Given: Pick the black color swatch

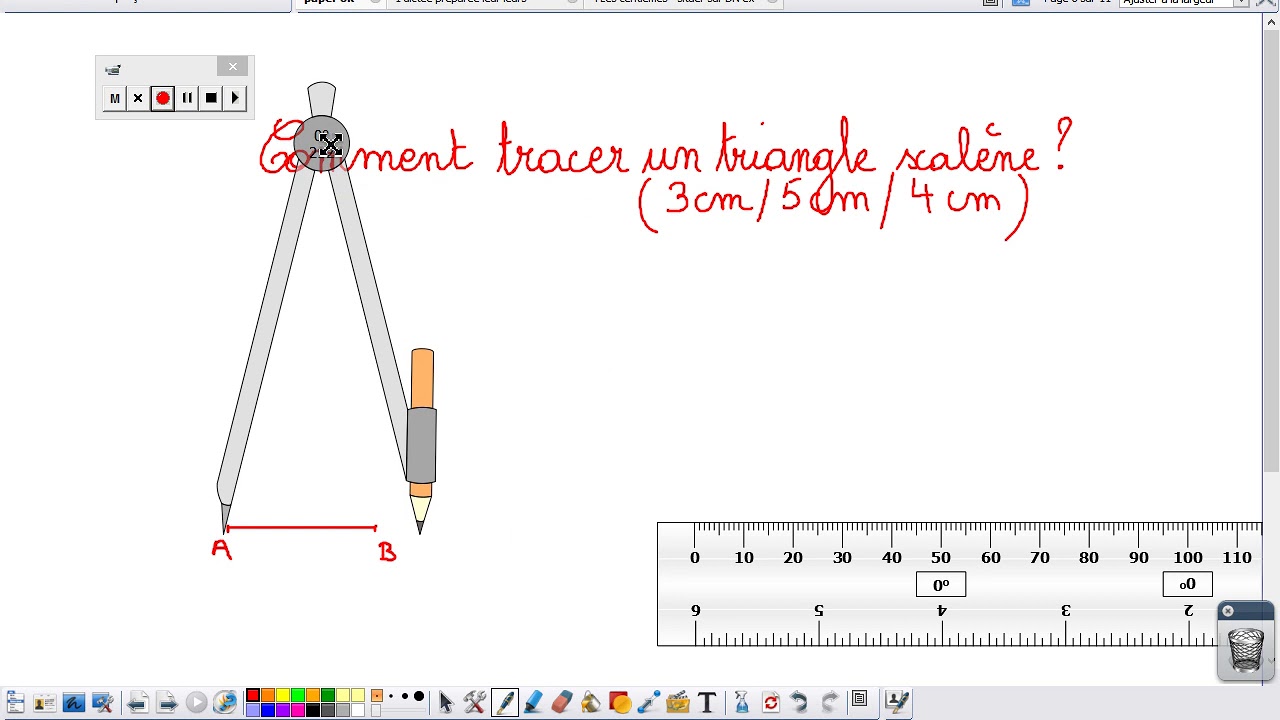Looking at the screenshot, I should tap(313, 710).
